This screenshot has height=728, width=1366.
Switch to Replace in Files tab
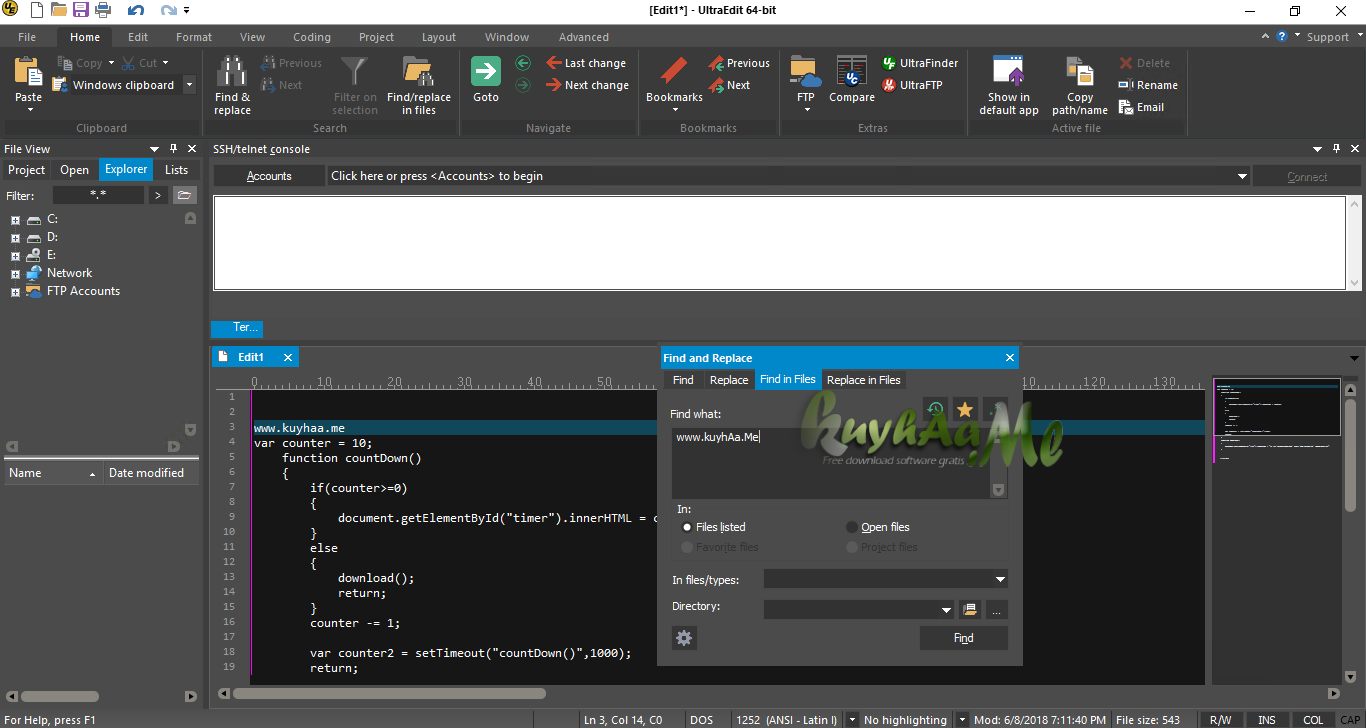coord(864,380)
